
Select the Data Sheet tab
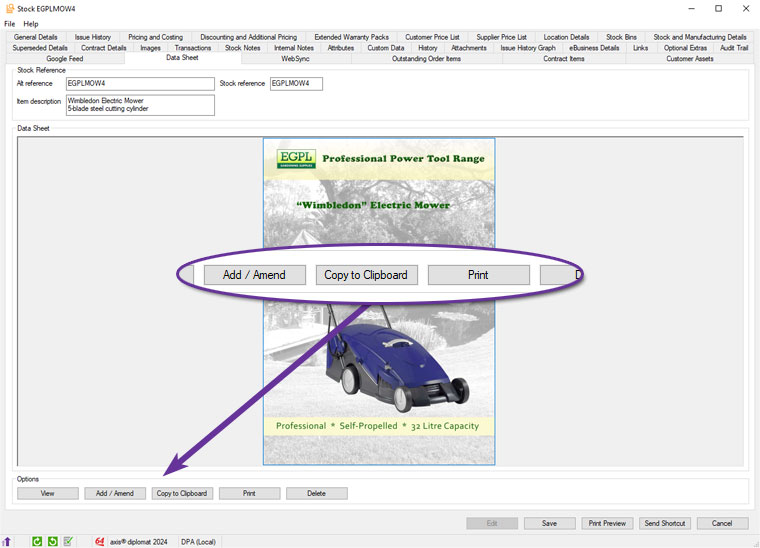(x=182, y=58)
